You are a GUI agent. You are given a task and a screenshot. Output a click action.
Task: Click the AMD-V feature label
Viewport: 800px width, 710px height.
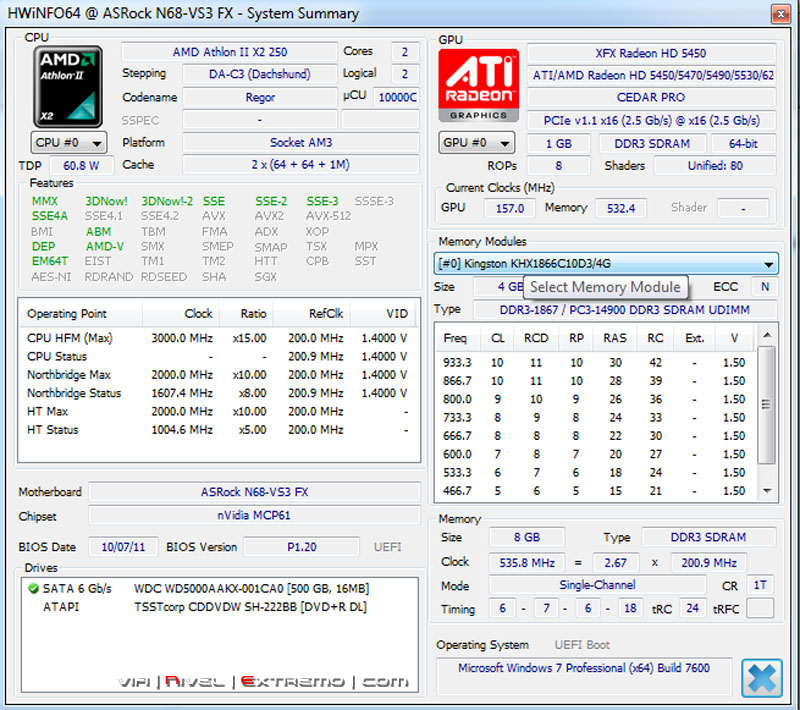(105, 246)
